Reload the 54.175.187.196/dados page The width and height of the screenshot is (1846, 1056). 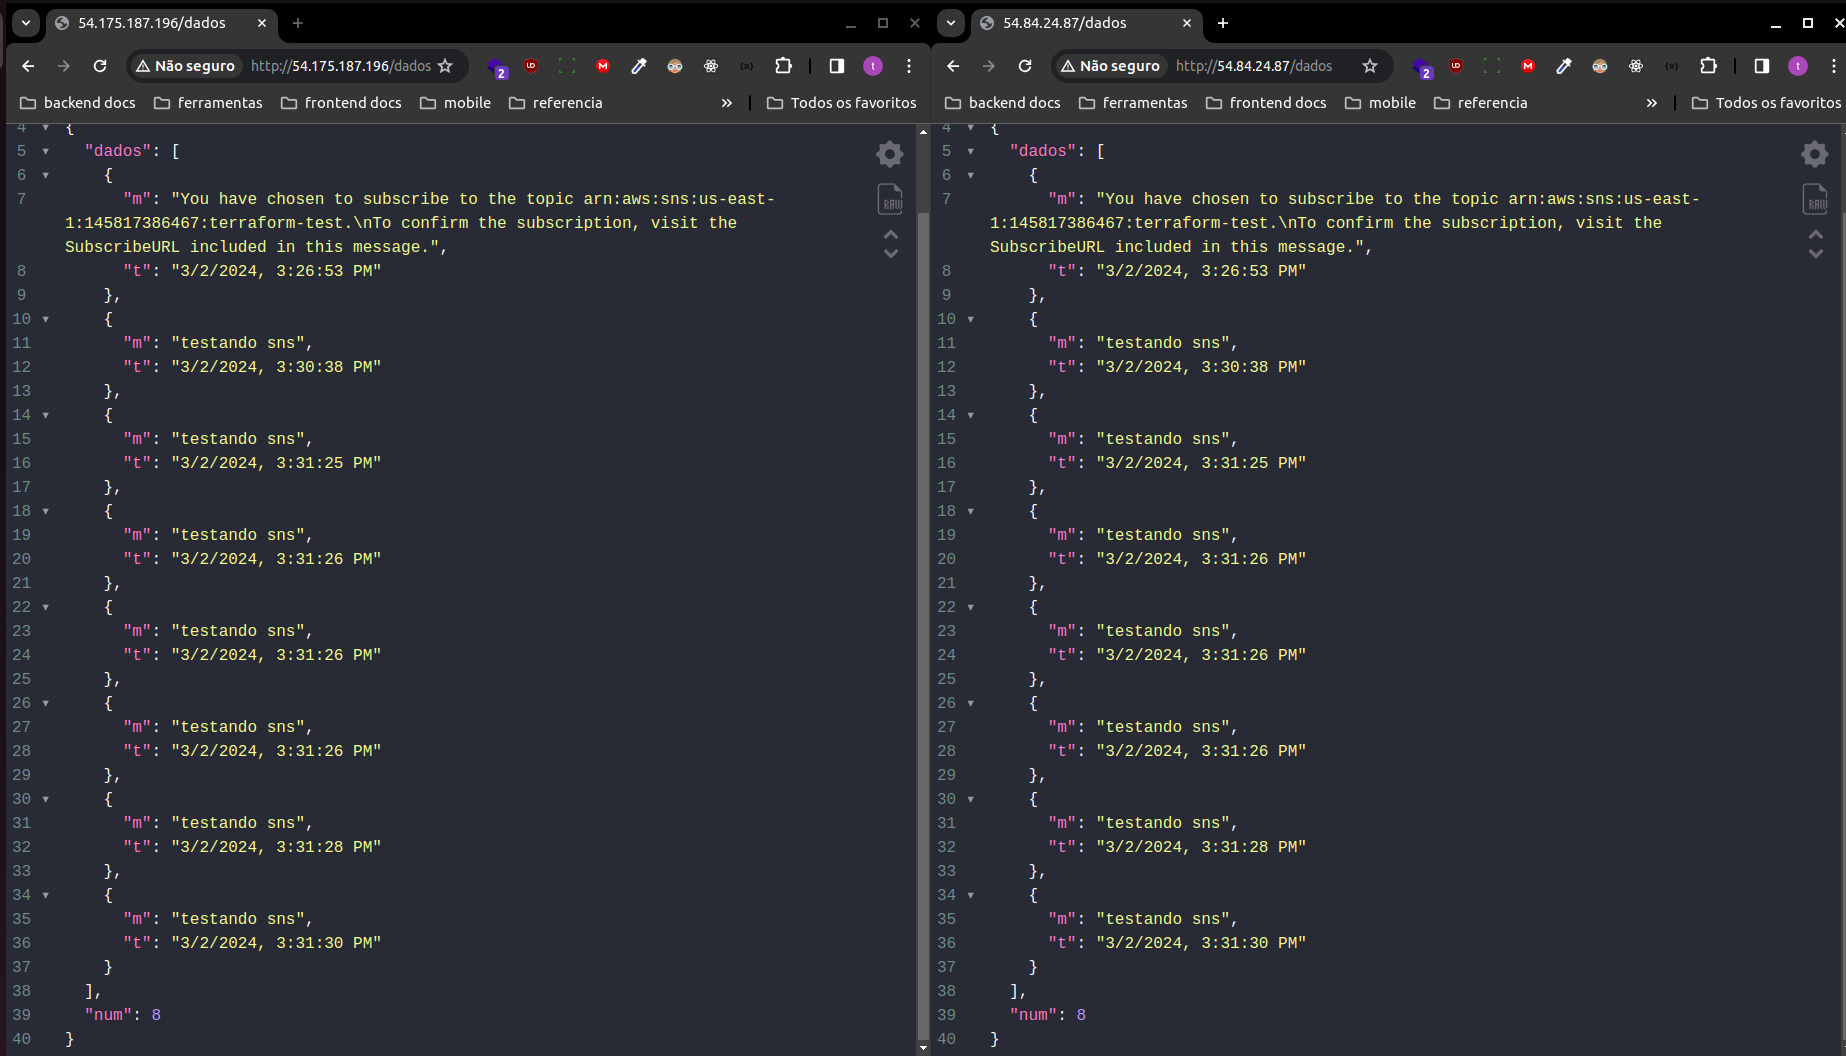pyautogui.click(x=100, y=66)
